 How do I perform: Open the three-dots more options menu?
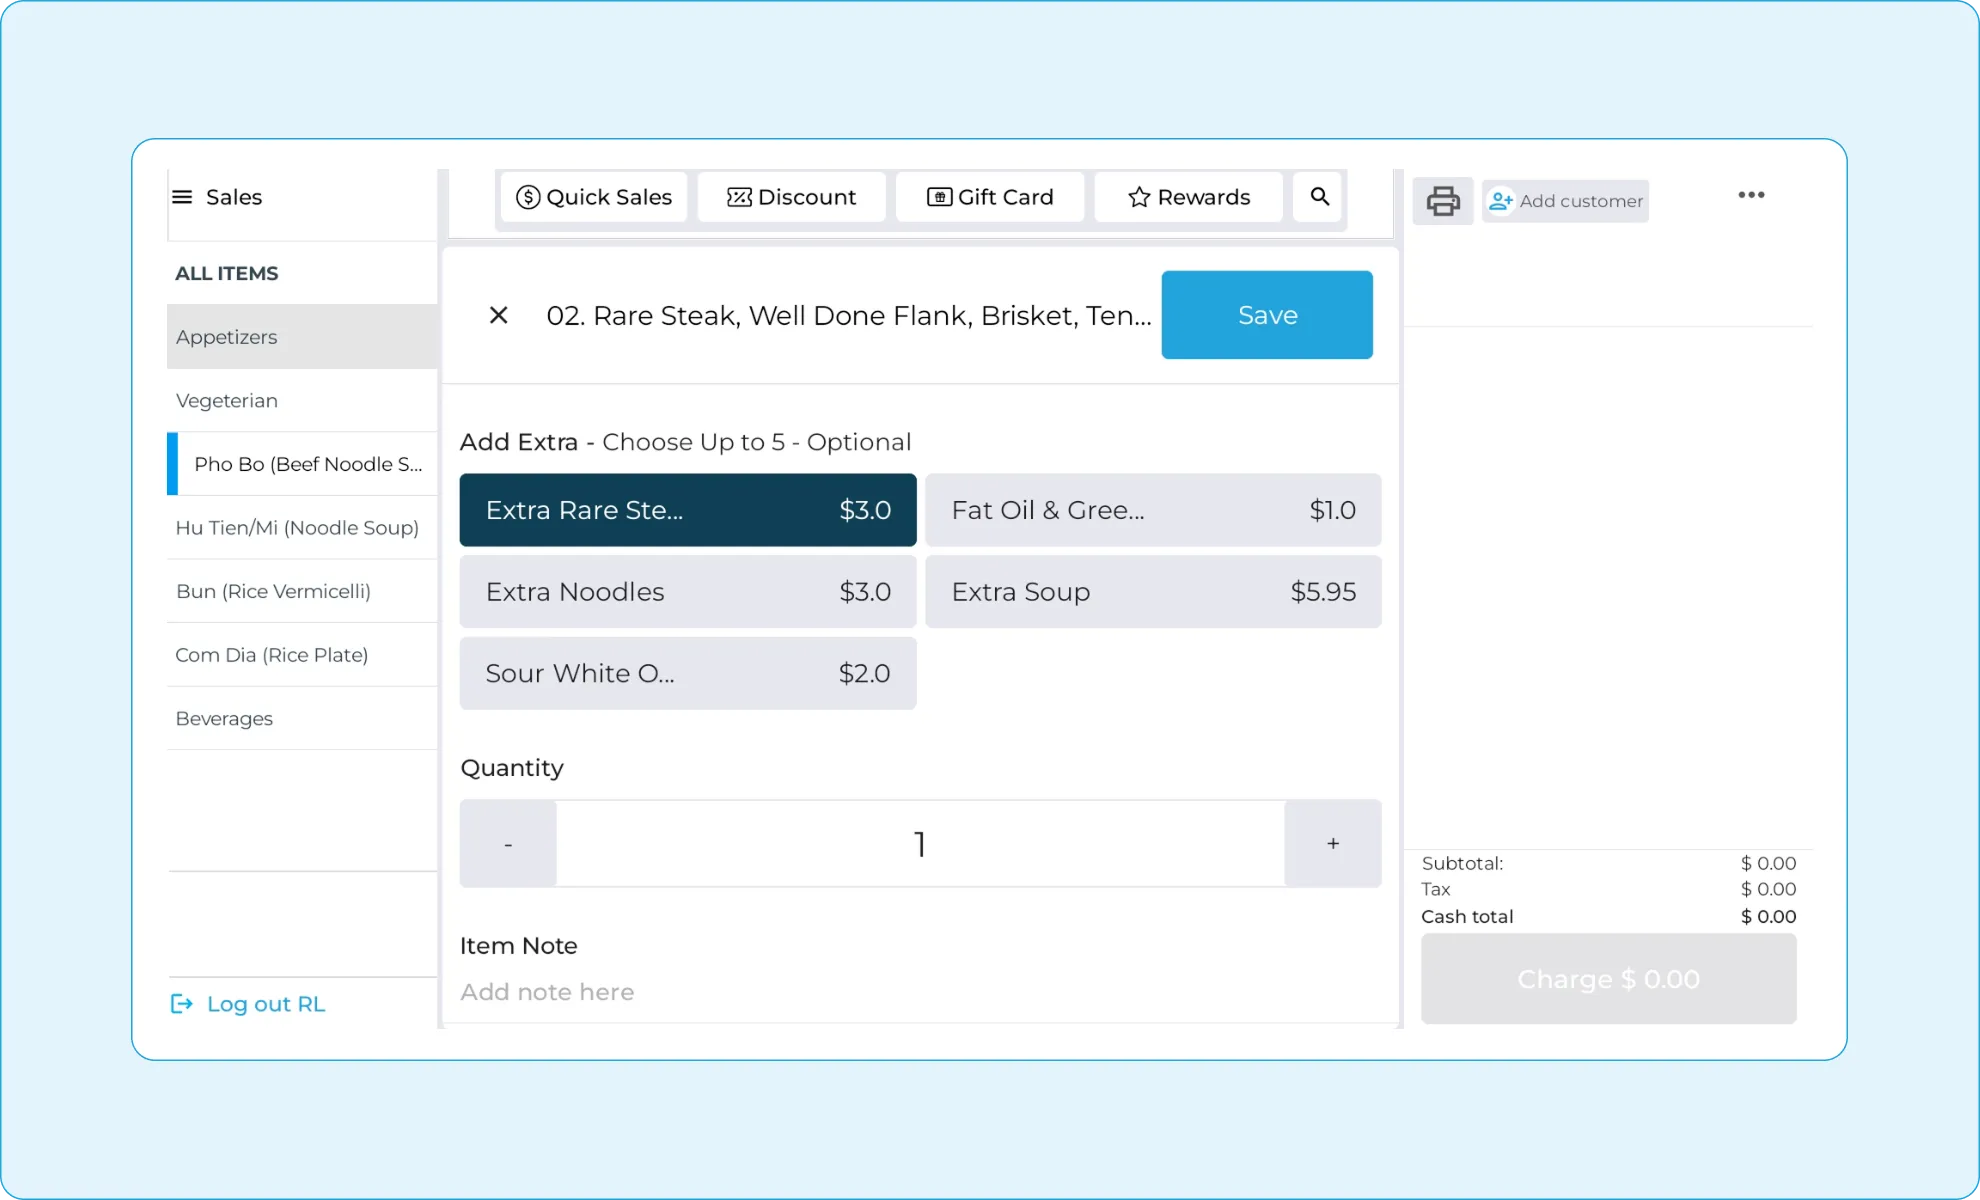(1750, 195)
